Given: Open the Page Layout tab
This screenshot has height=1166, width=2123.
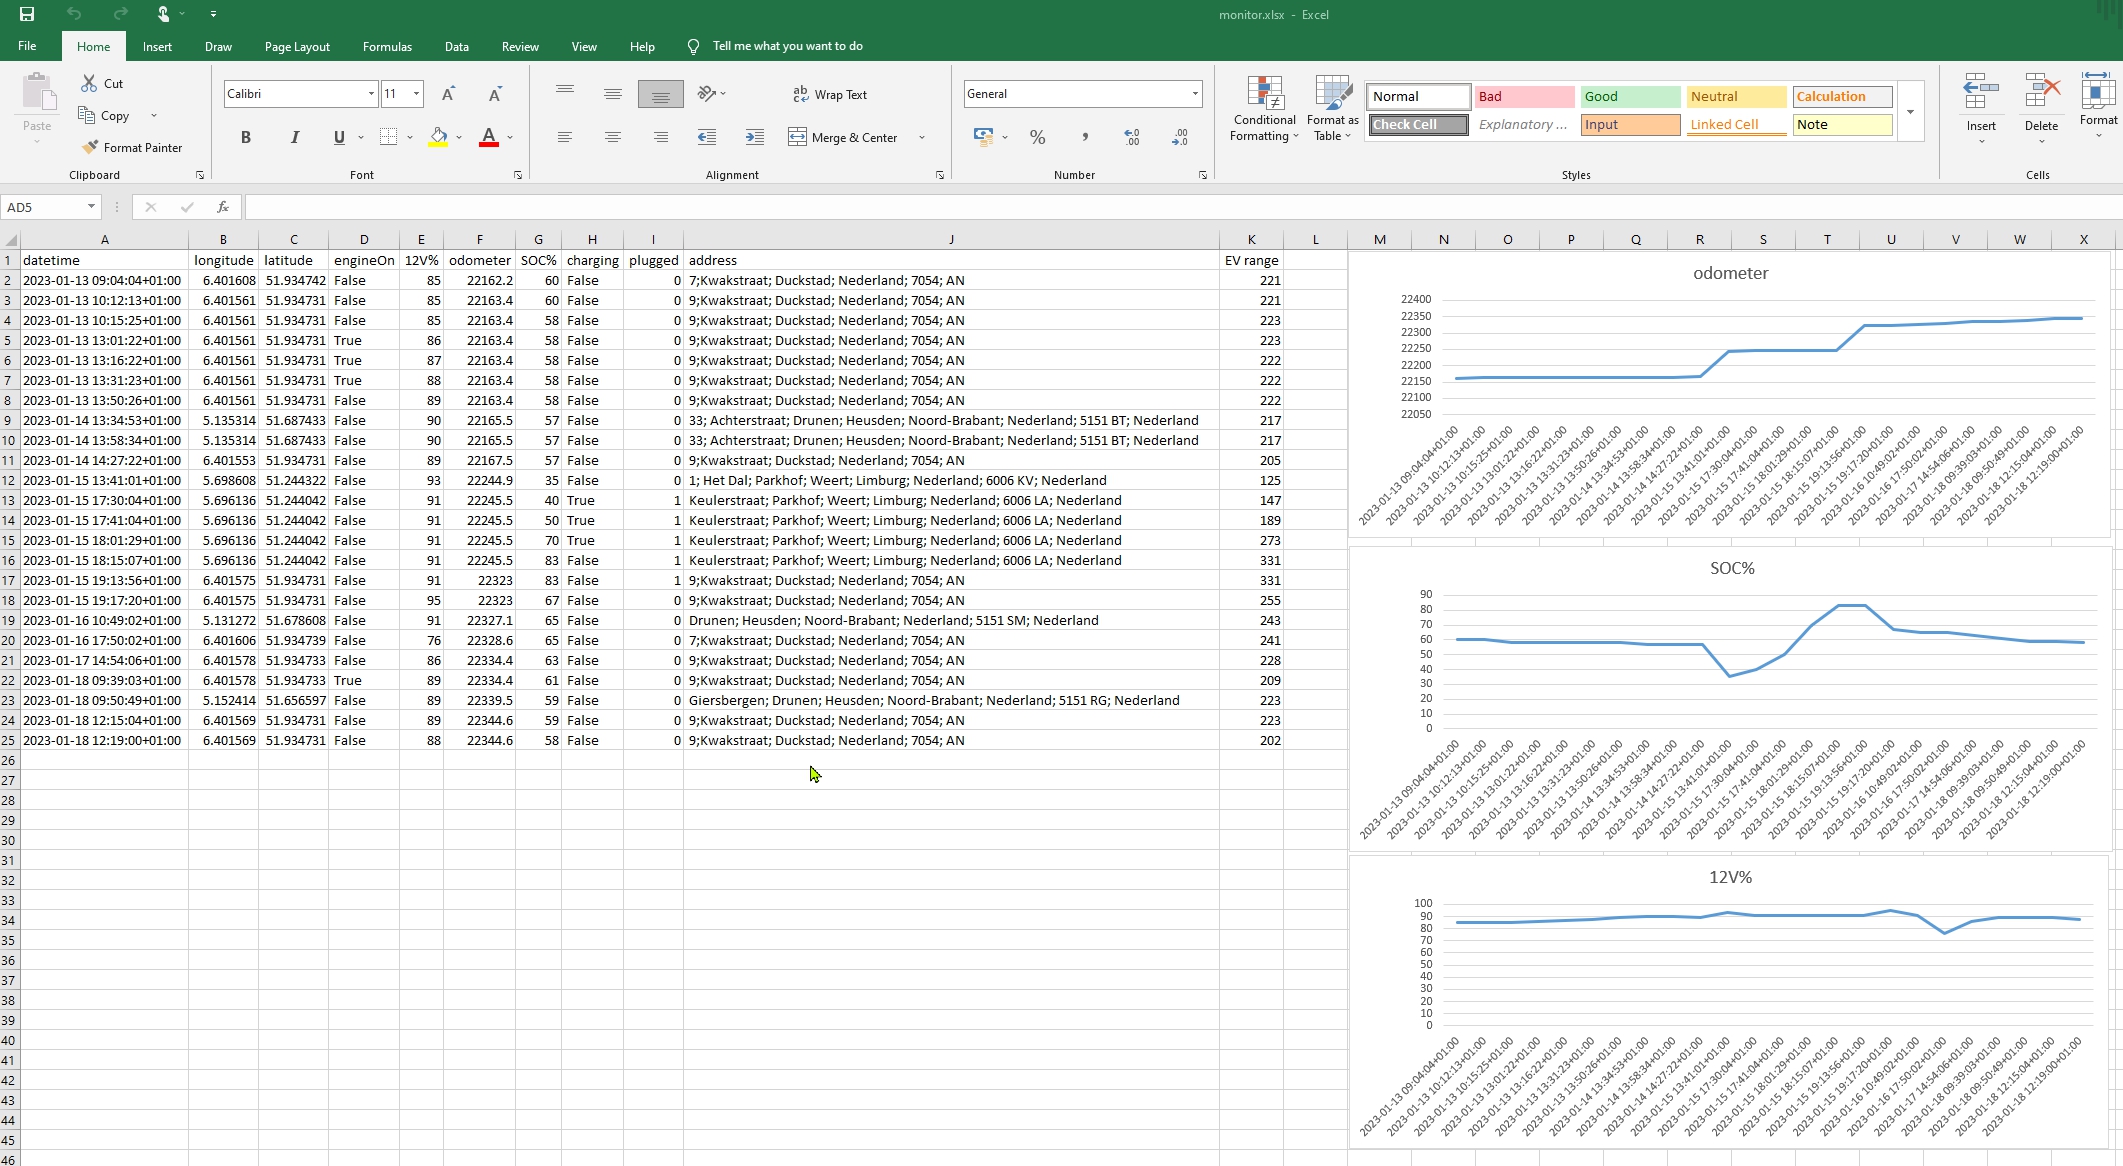Looking at the screenshot, I should tap(297, 46).
